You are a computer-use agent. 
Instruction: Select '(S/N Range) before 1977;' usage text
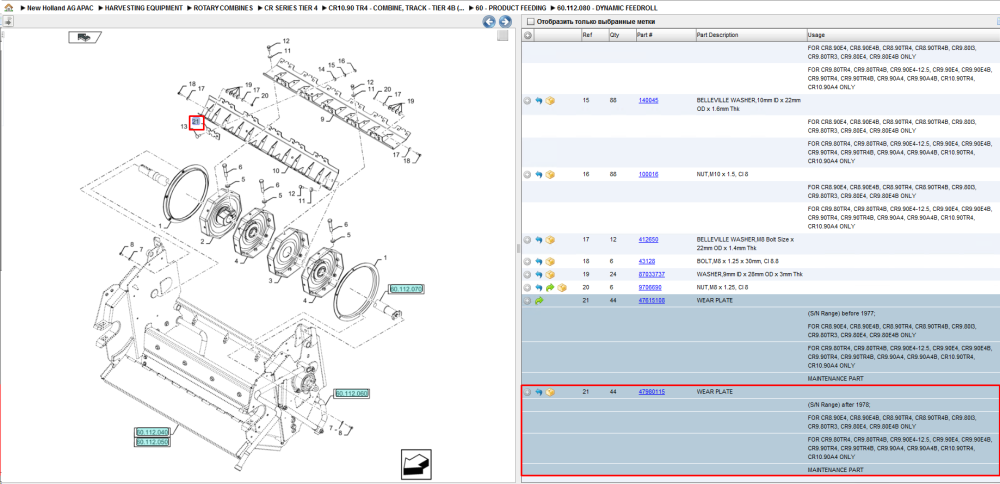pyautogui.click(x=841, y=314)
